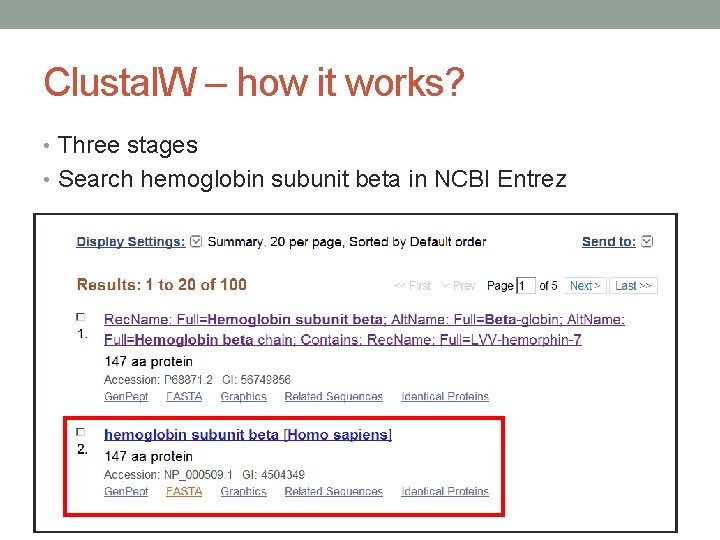Click the 'GI: 56749856' text

(x=256, y=380)
